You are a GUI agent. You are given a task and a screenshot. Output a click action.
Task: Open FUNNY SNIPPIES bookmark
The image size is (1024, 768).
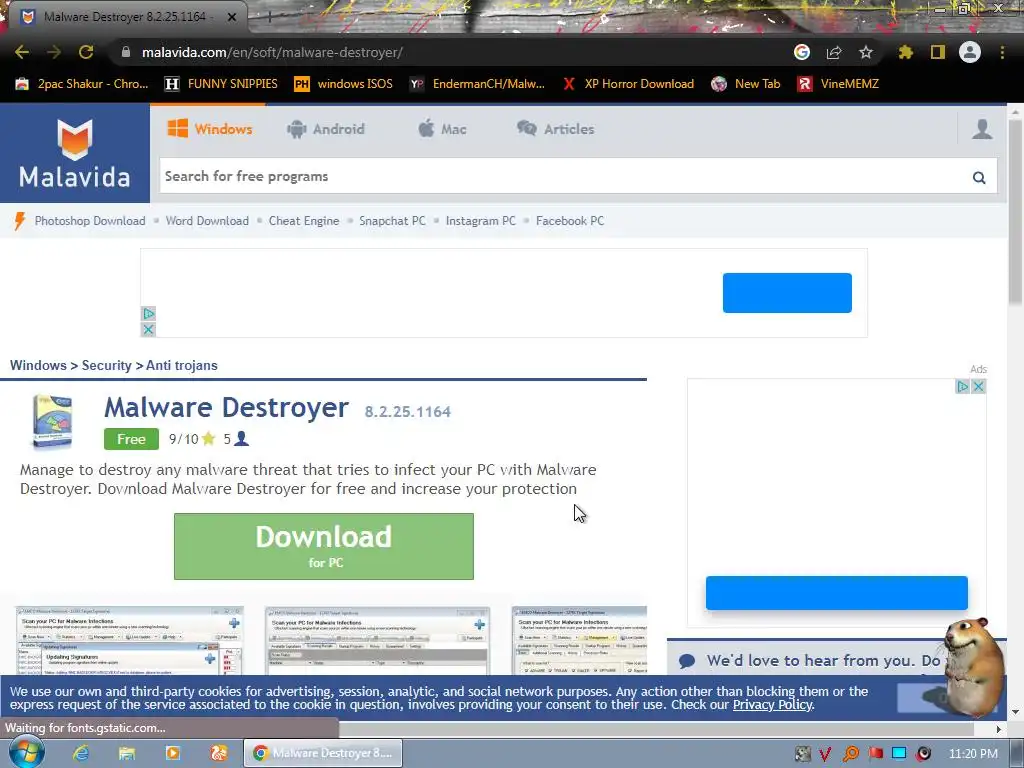(x=221, y=84)
